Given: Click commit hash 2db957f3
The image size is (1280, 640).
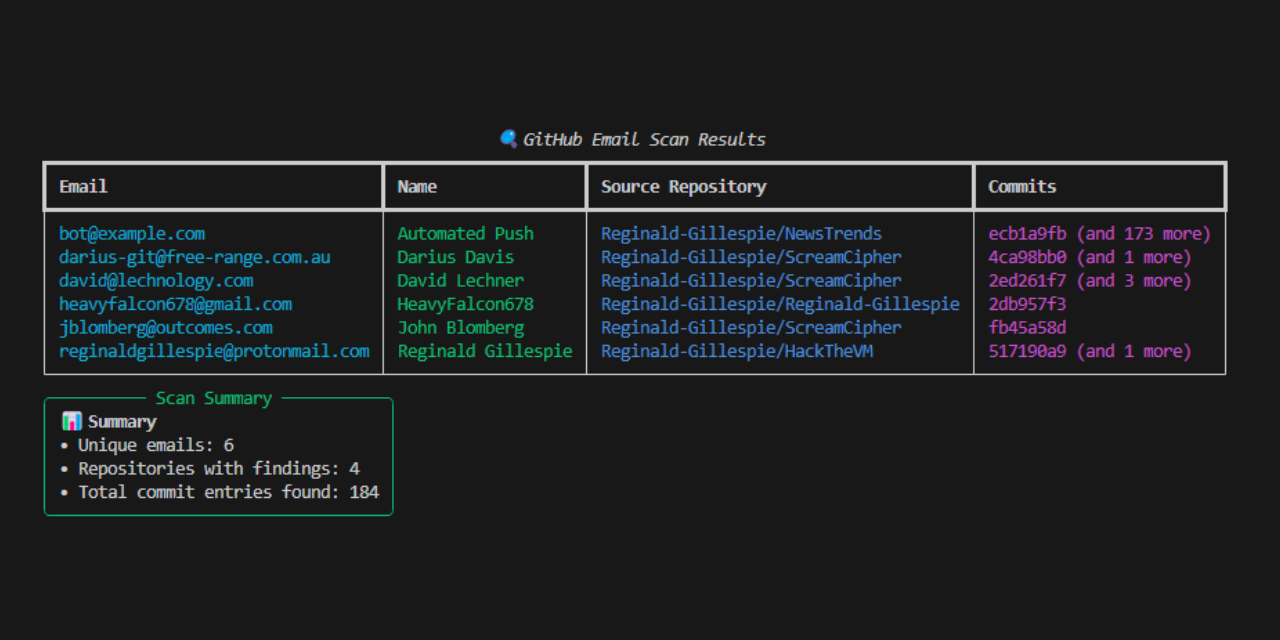Looking at the screenshot, I should click(x=1027, y=304).
